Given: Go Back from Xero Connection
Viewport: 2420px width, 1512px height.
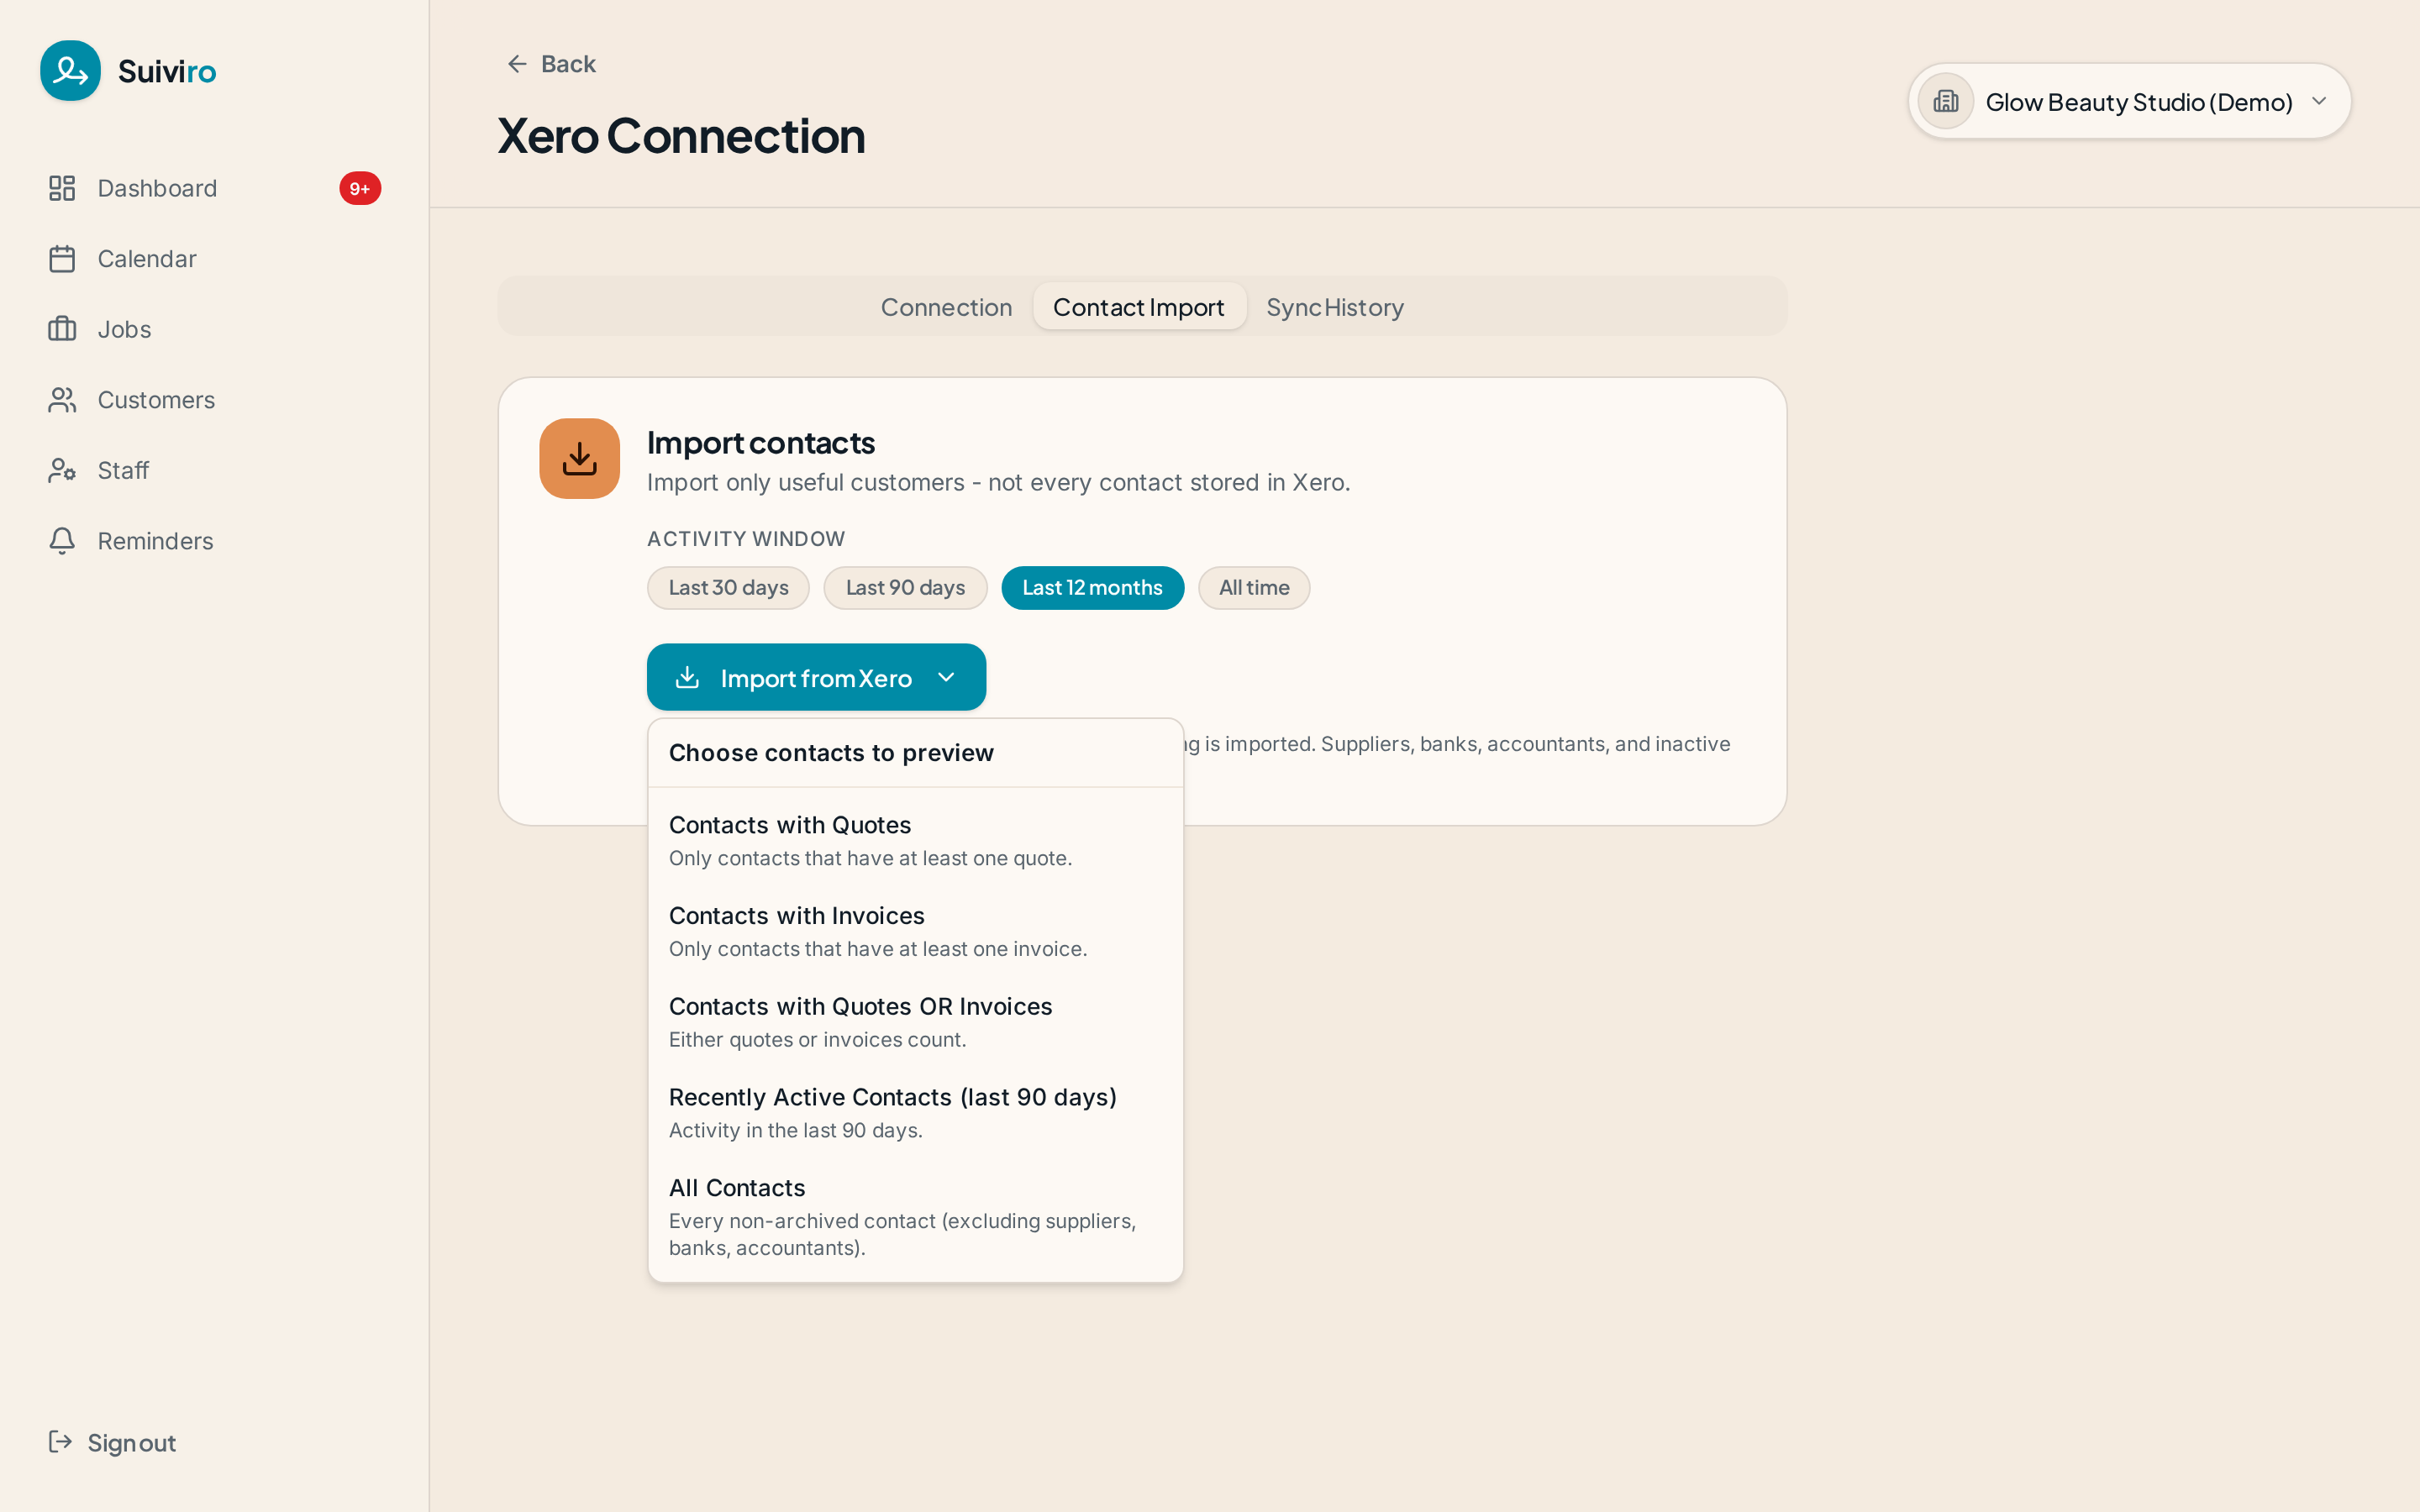Looking at the screenshot, I should click(551, 64).
